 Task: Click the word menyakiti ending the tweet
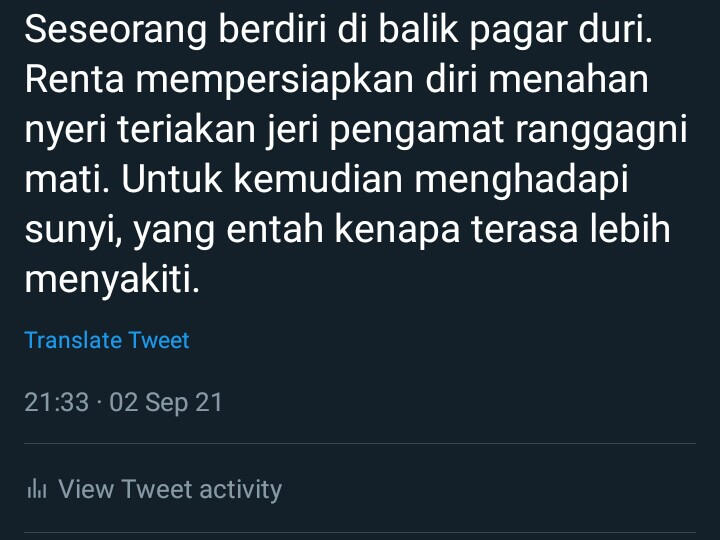112,280
